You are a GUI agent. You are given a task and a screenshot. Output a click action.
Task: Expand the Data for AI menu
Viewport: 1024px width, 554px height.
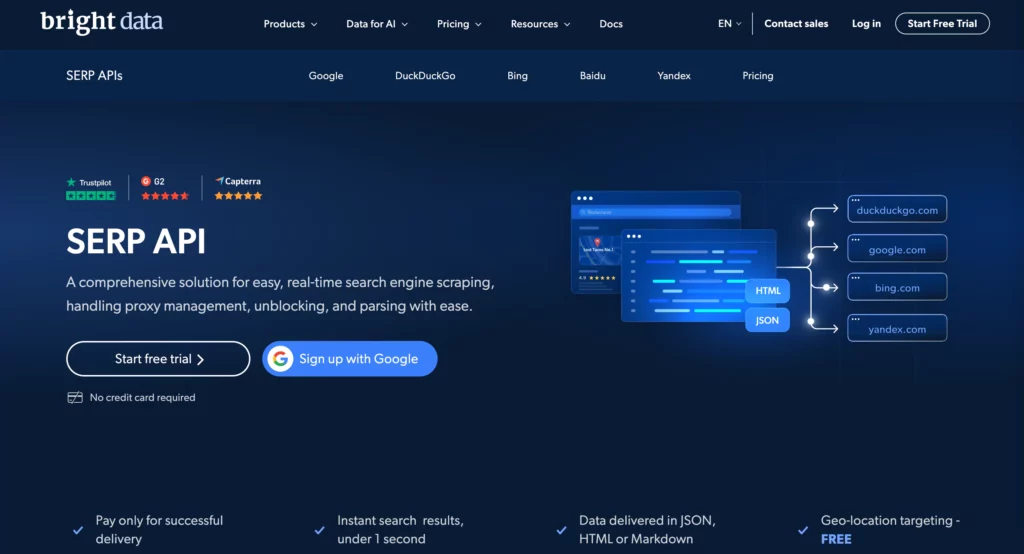tap(377, 24)
